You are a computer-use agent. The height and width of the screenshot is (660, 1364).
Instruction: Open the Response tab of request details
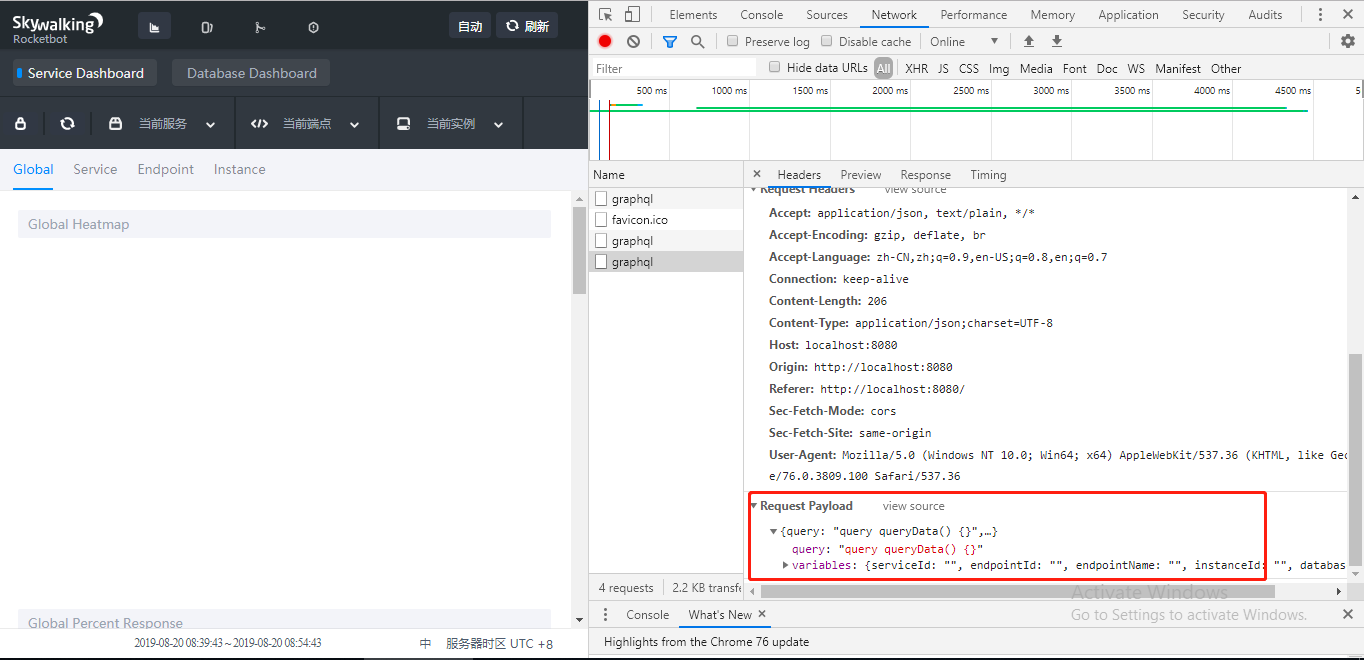(x=925, y=174)
